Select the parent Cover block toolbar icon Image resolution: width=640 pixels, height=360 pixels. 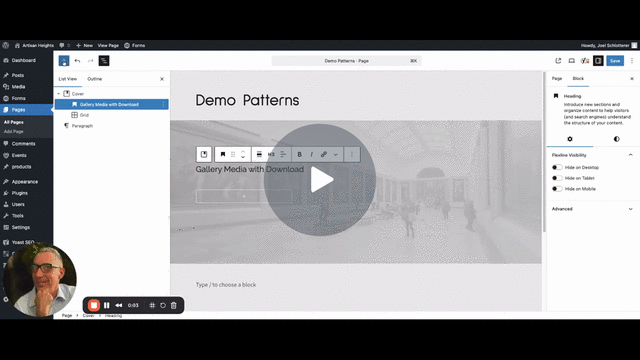pos(204,154)
